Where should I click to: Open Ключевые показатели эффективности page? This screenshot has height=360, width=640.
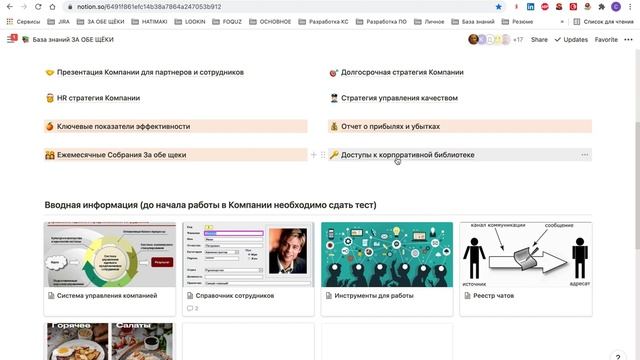(176, 127)
